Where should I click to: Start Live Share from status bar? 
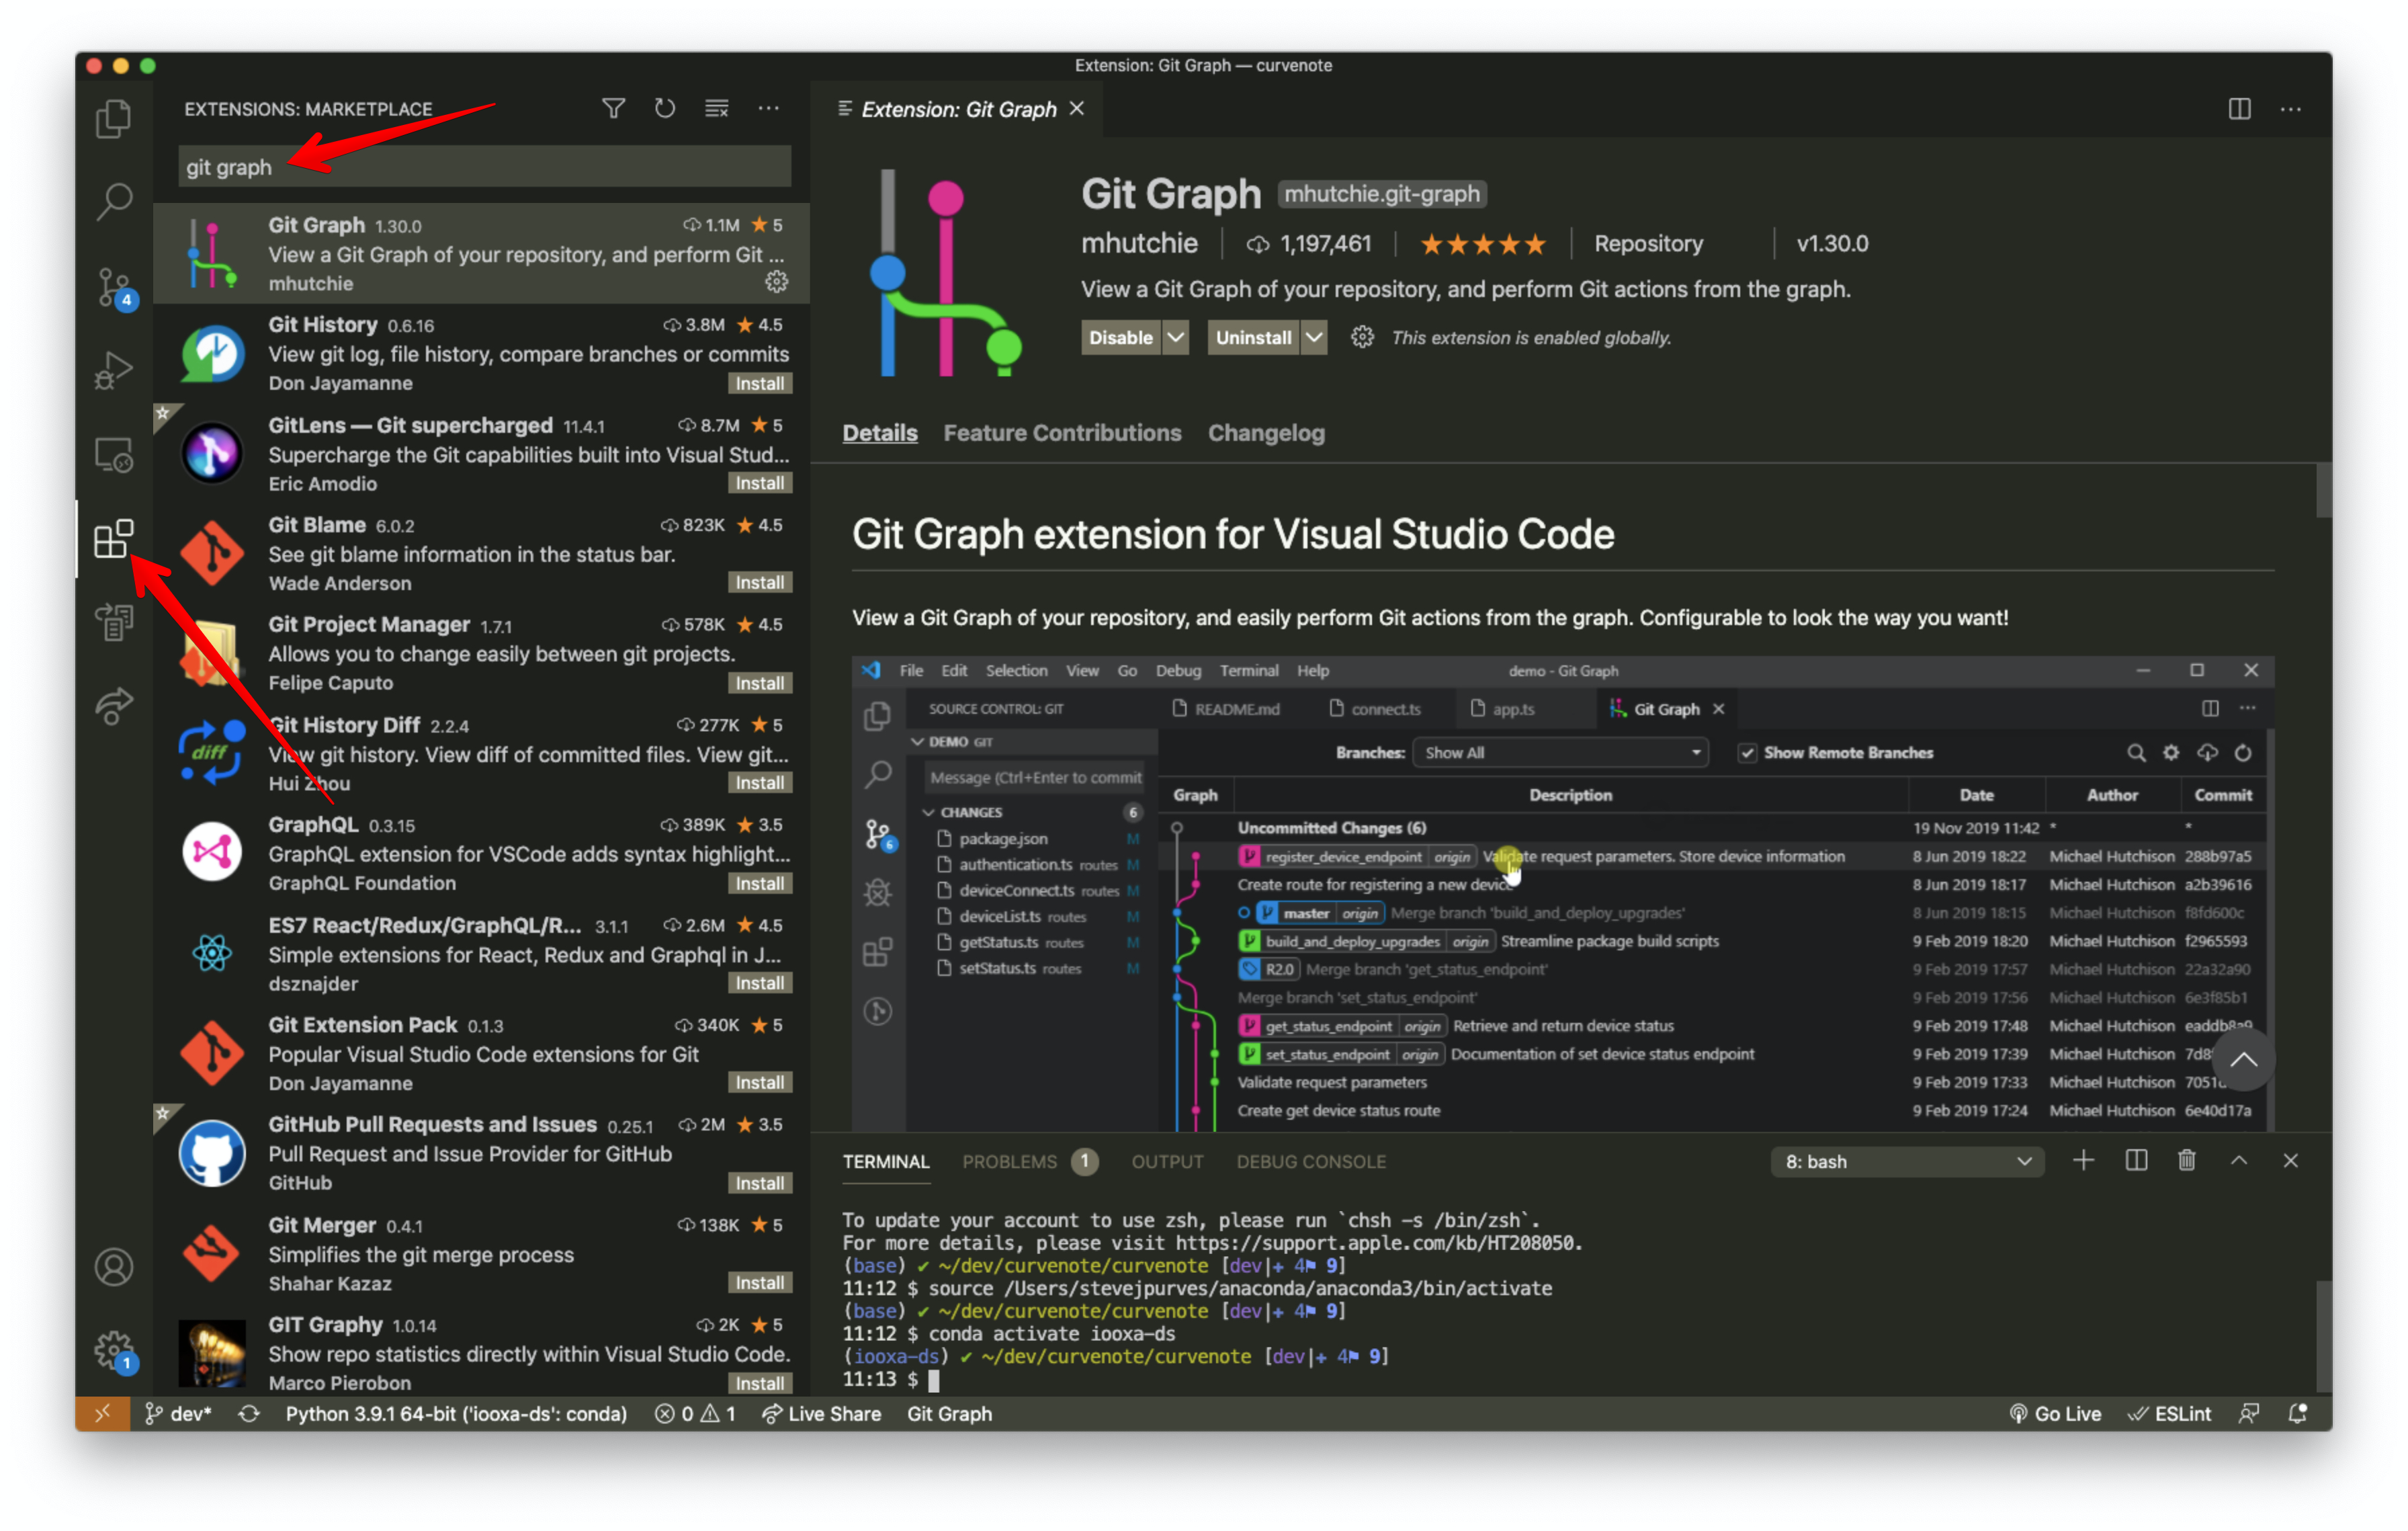(821, 1413)
